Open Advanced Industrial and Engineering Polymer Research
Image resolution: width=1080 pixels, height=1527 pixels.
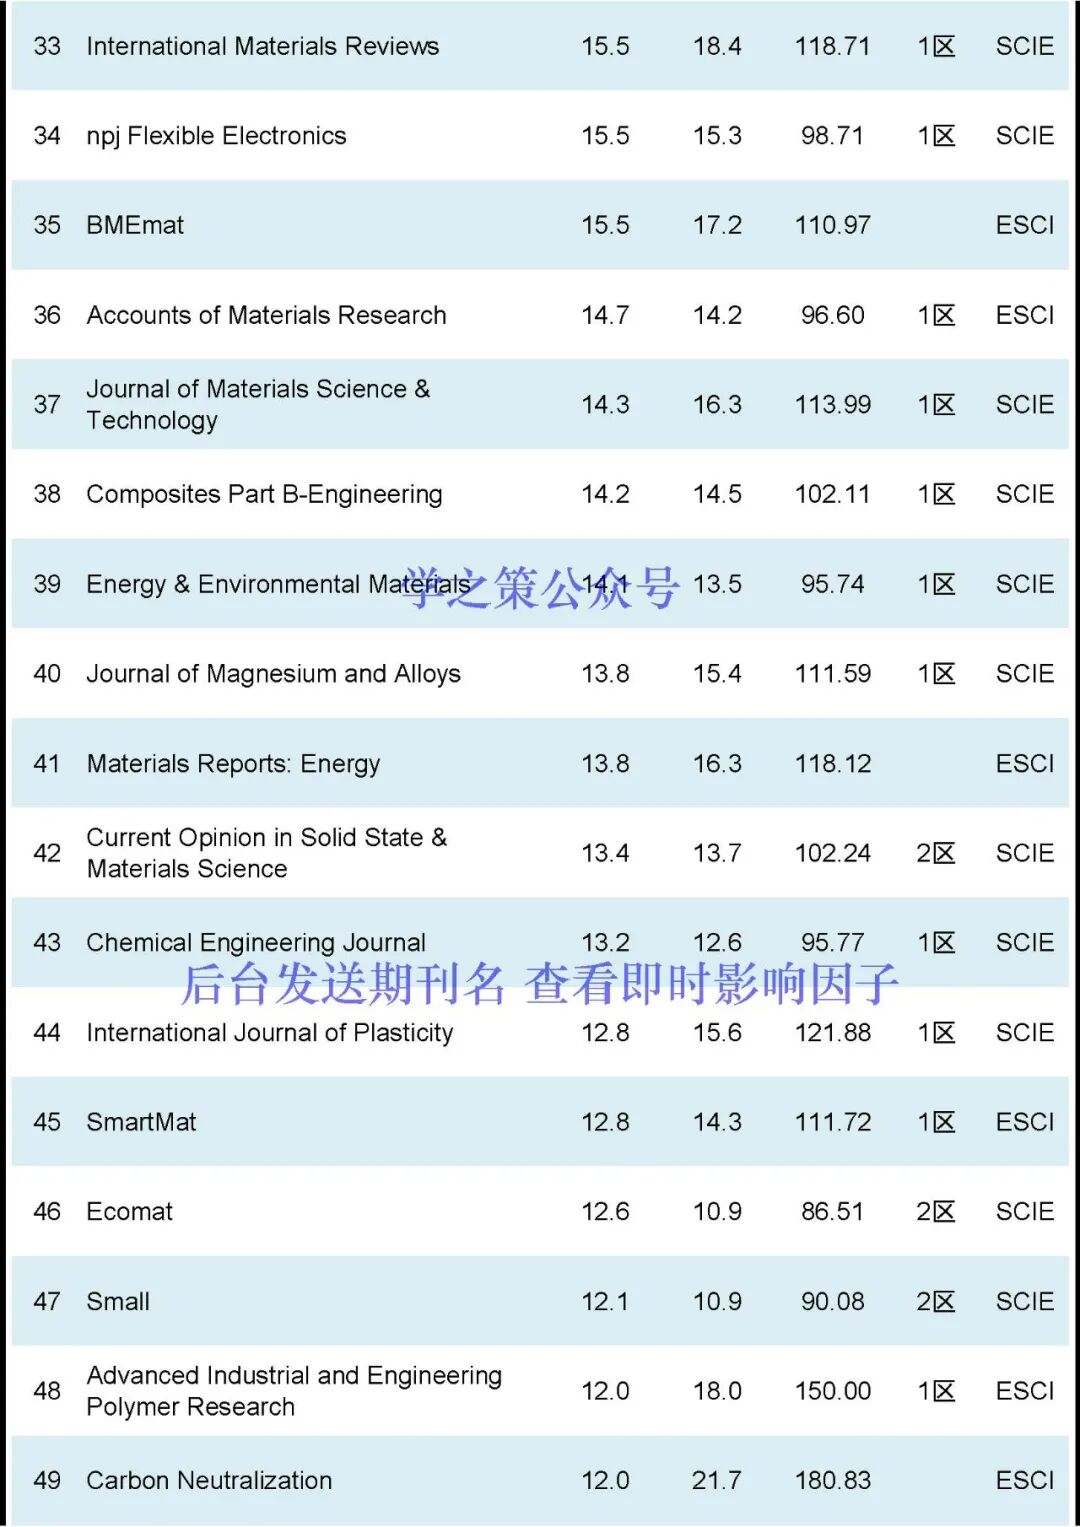pyautogui.click(x=294, y=1391)
